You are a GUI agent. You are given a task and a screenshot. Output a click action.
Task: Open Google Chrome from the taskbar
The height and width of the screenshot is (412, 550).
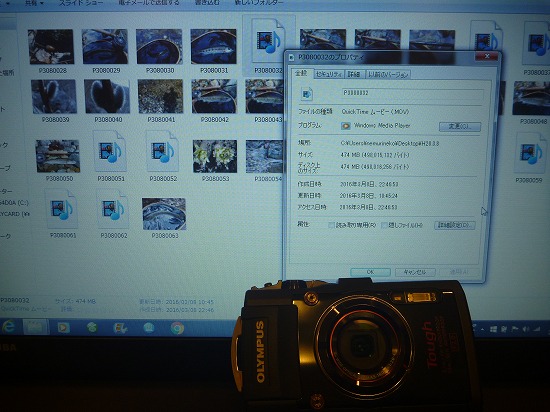(177, 328)
